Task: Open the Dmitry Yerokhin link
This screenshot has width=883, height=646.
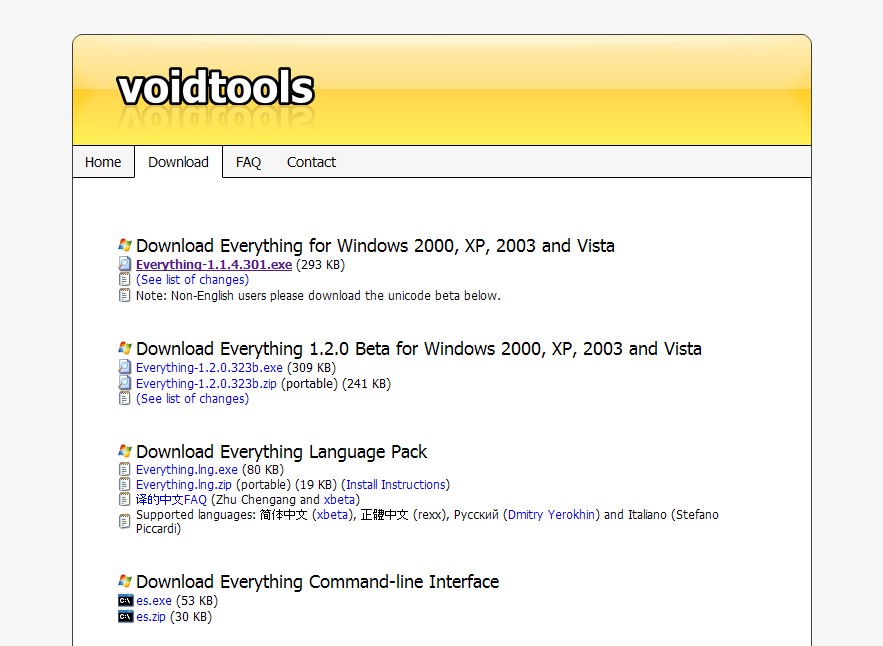Action: click(x=551, y=515)
